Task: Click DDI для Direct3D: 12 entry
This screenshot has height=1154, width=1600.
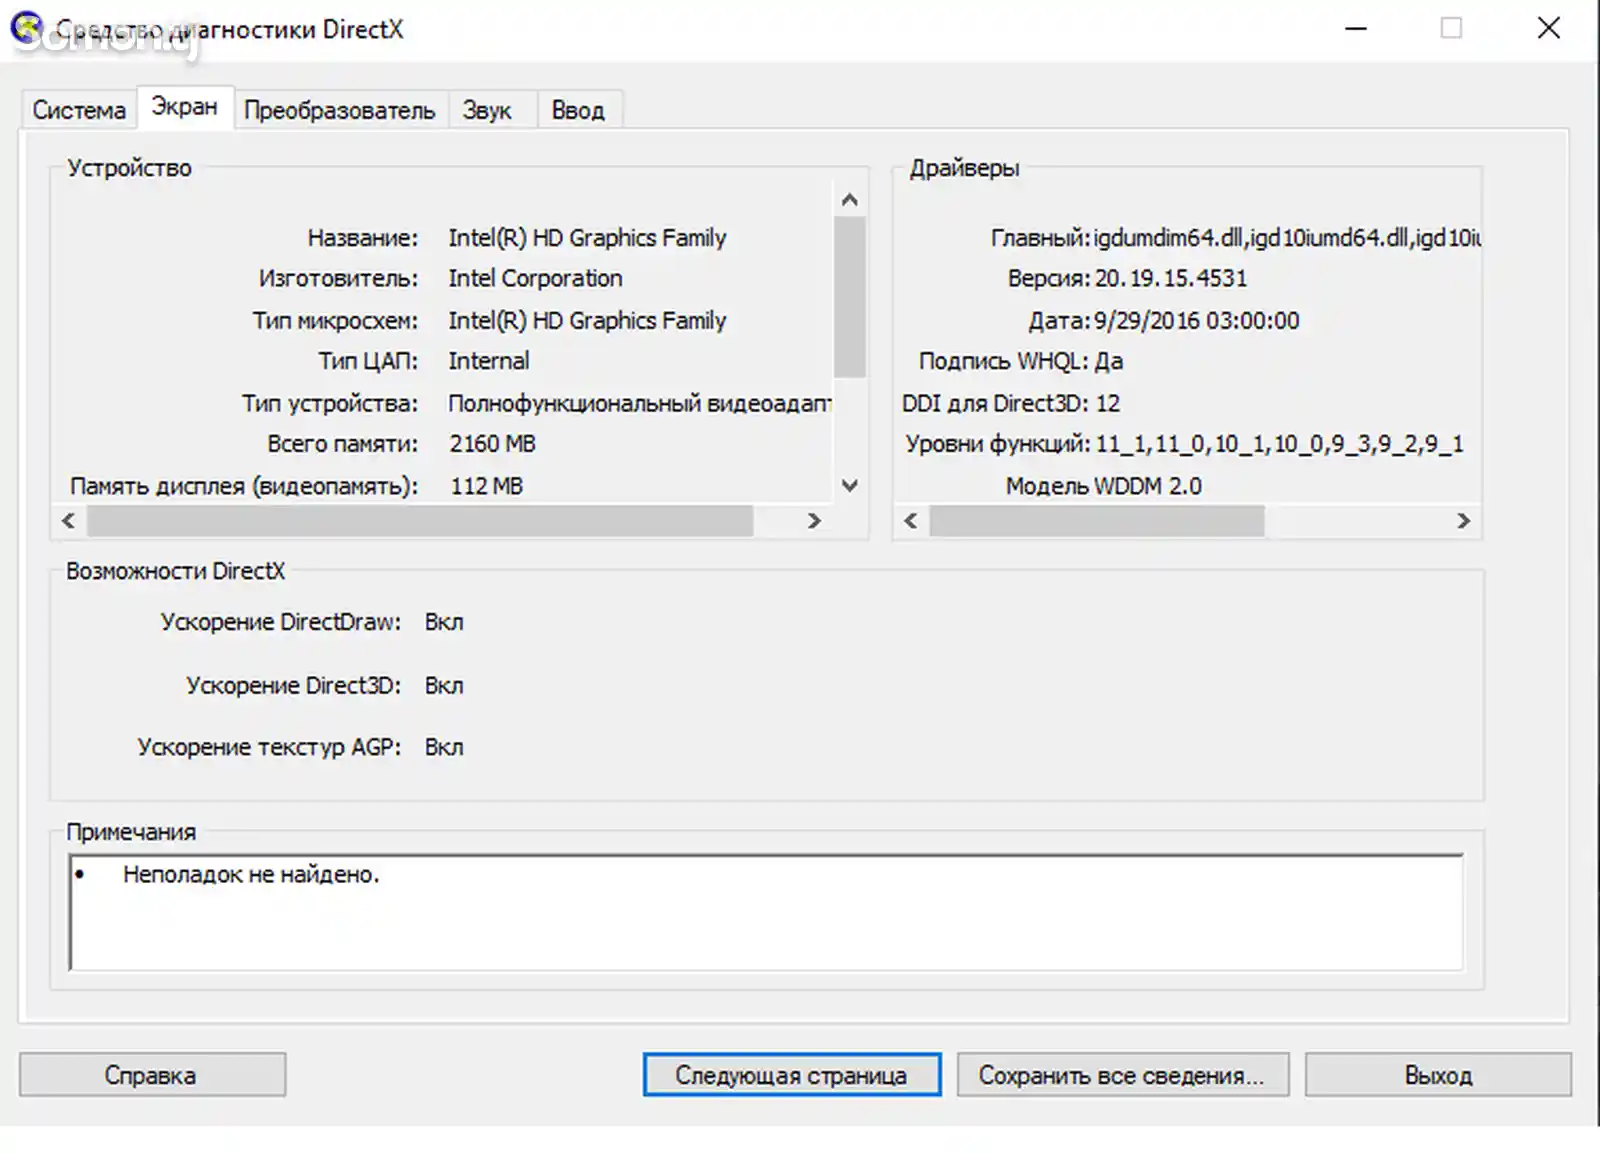Action: pos(1011,403)
